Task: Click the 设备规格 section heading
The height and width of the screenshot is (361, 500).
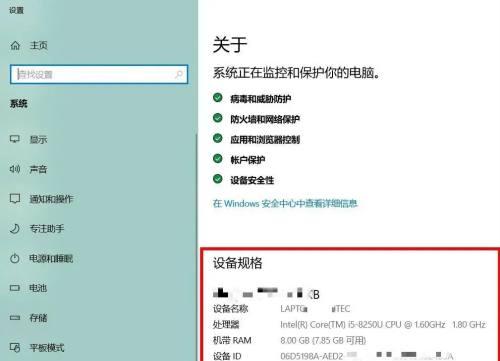Action: point(238,263)
